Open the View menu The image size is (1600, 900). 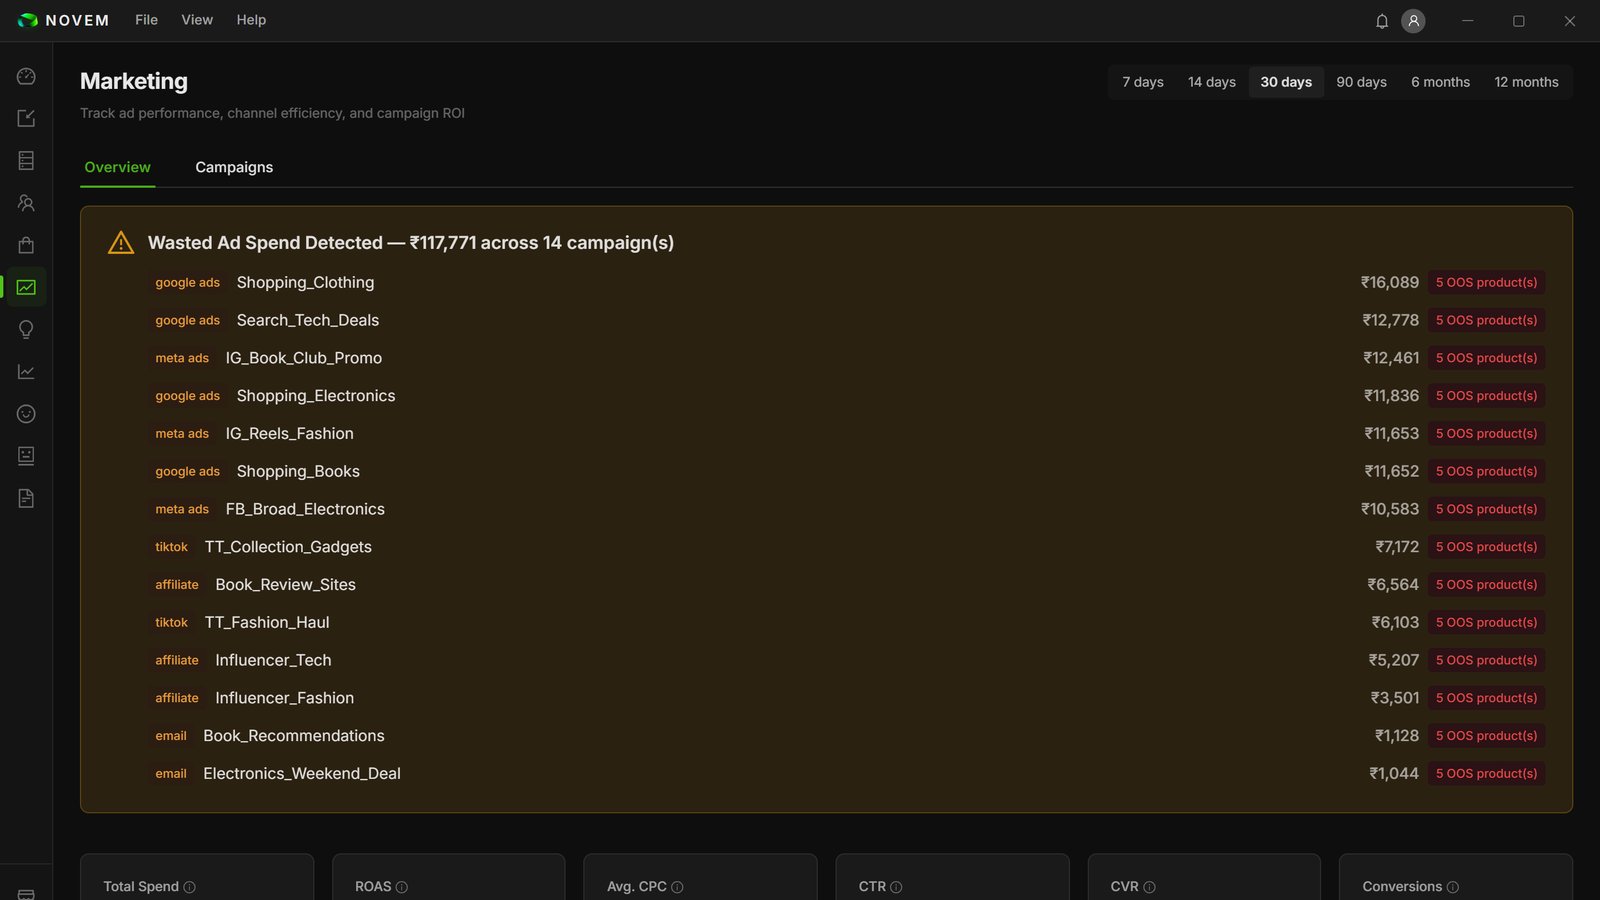tap(197, 20)
